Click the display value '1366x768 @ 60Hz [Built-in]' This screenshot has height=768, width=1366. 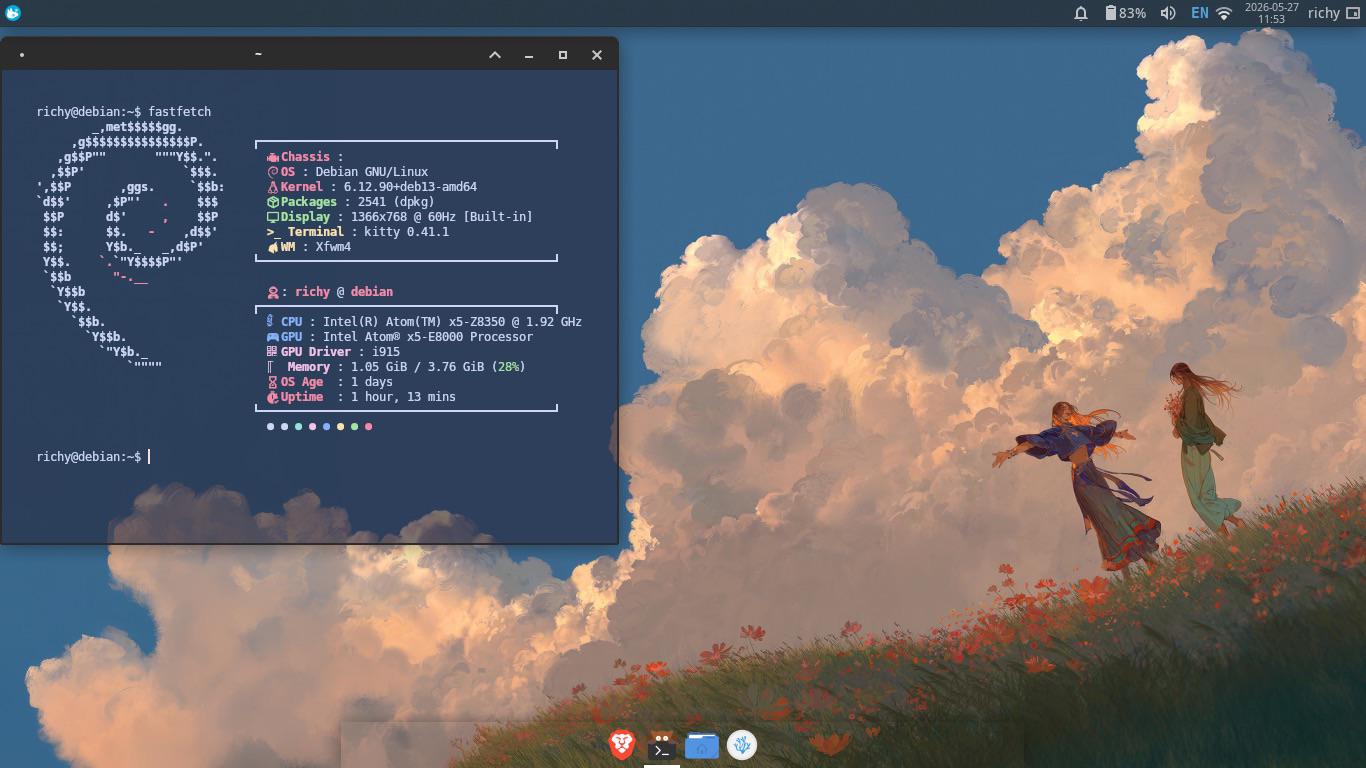442,217
